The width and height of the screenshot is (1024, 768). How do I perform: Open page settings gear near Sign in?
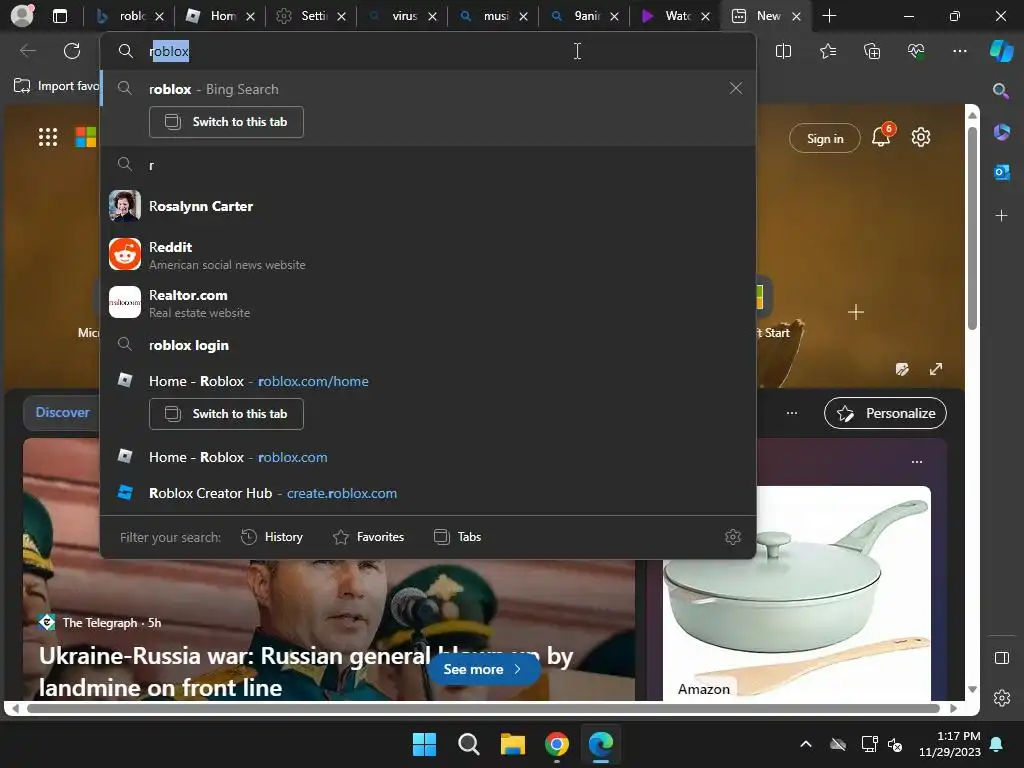(x=921, y=137)
